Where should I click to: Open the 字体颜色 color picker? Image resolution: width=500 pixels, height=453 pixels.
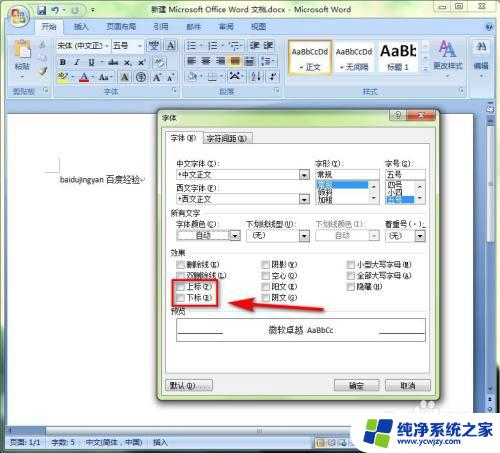click(x=235, y=236)
